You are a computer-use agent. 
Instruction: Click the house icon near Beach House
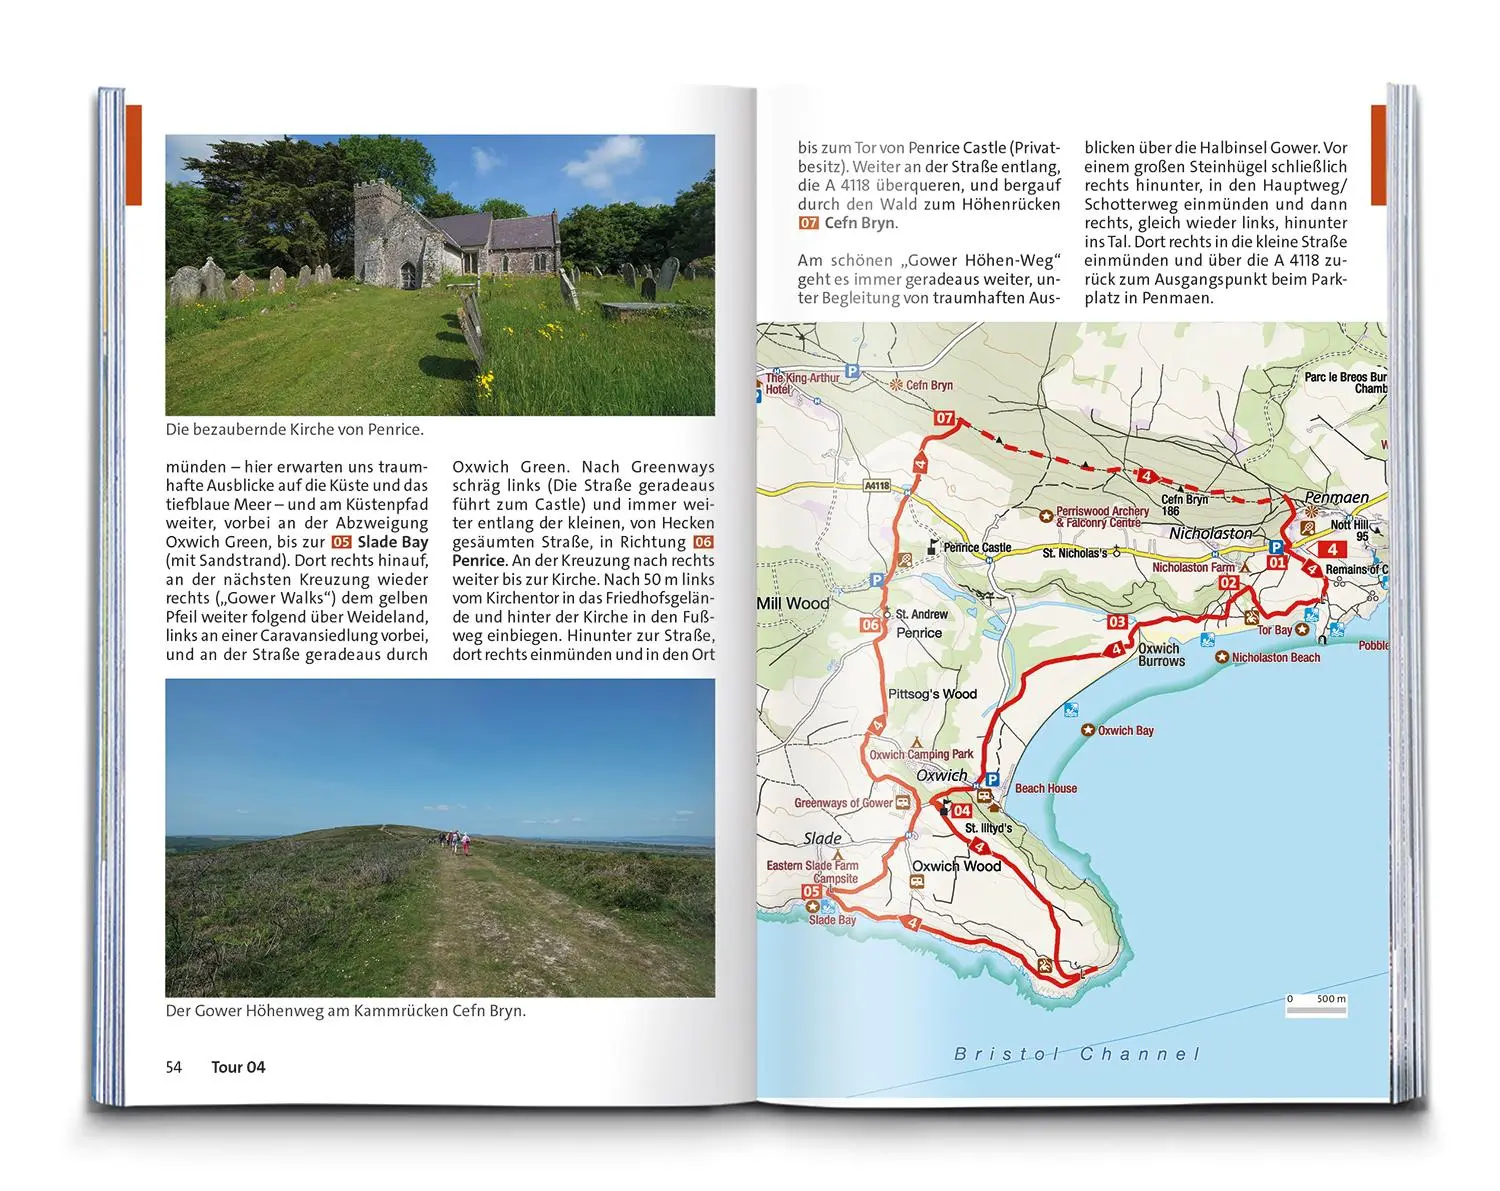(994, 807)
